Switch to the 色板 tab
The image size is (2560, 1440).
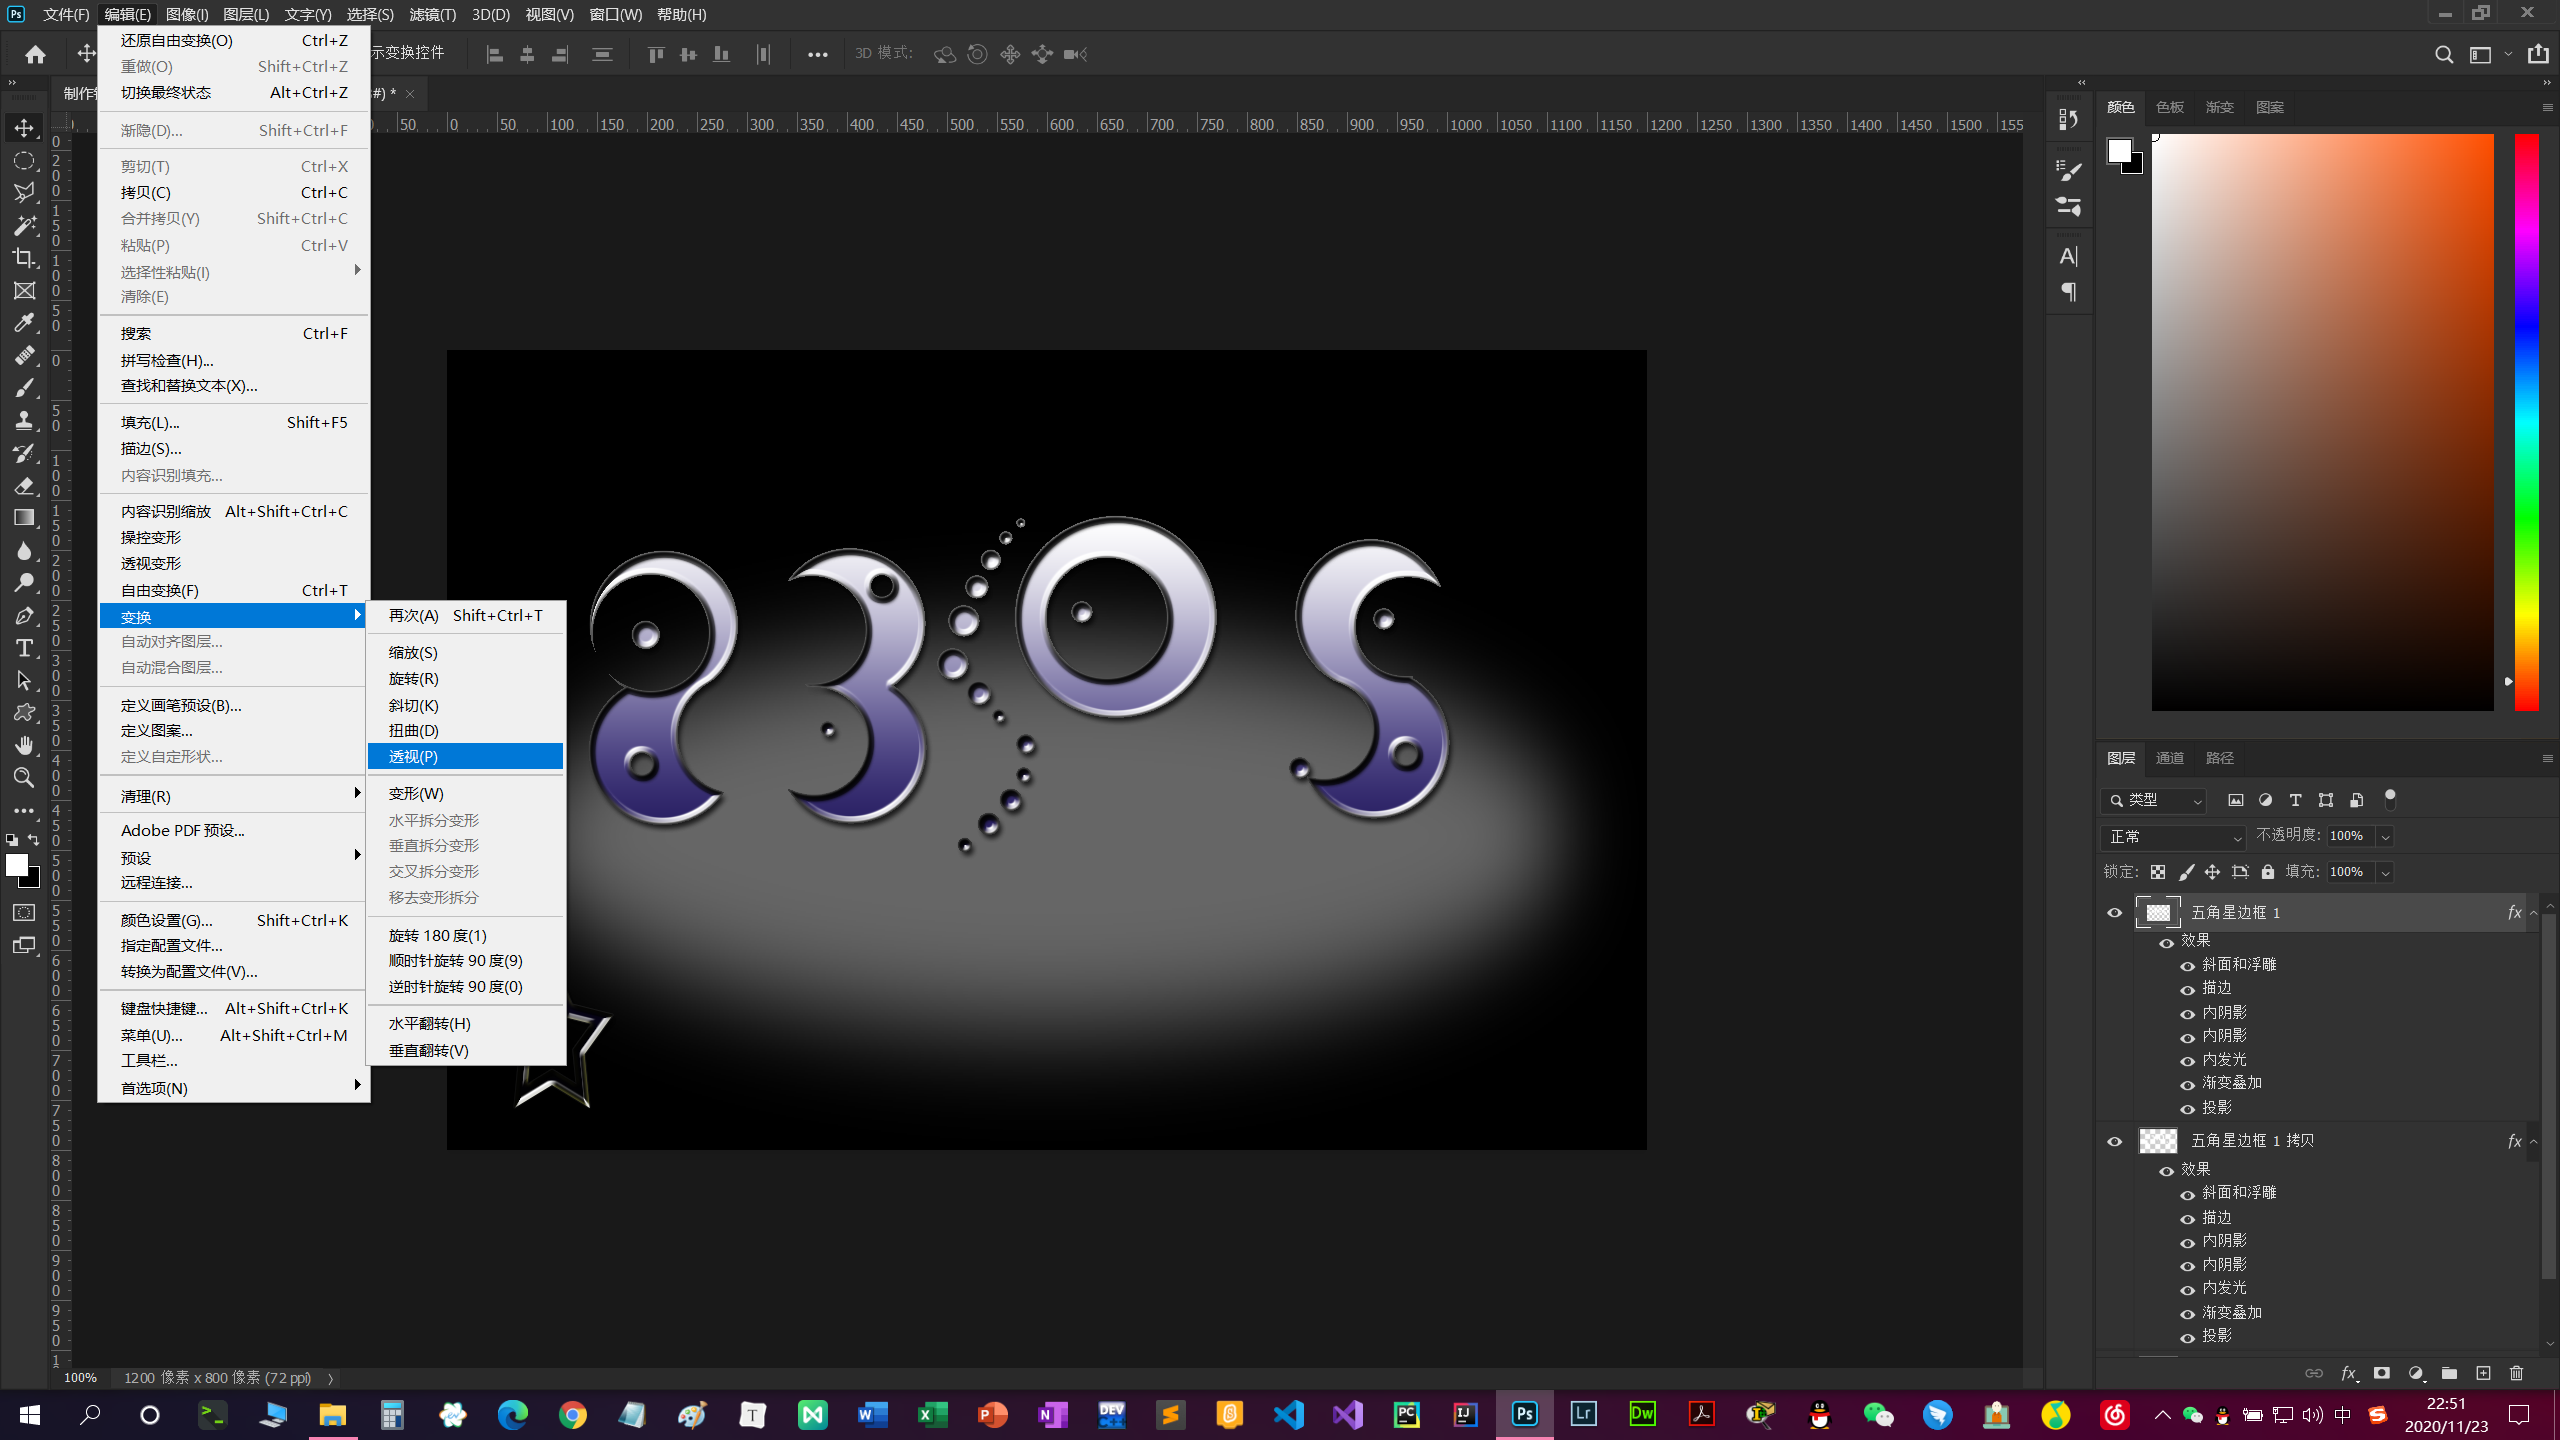2169,107
